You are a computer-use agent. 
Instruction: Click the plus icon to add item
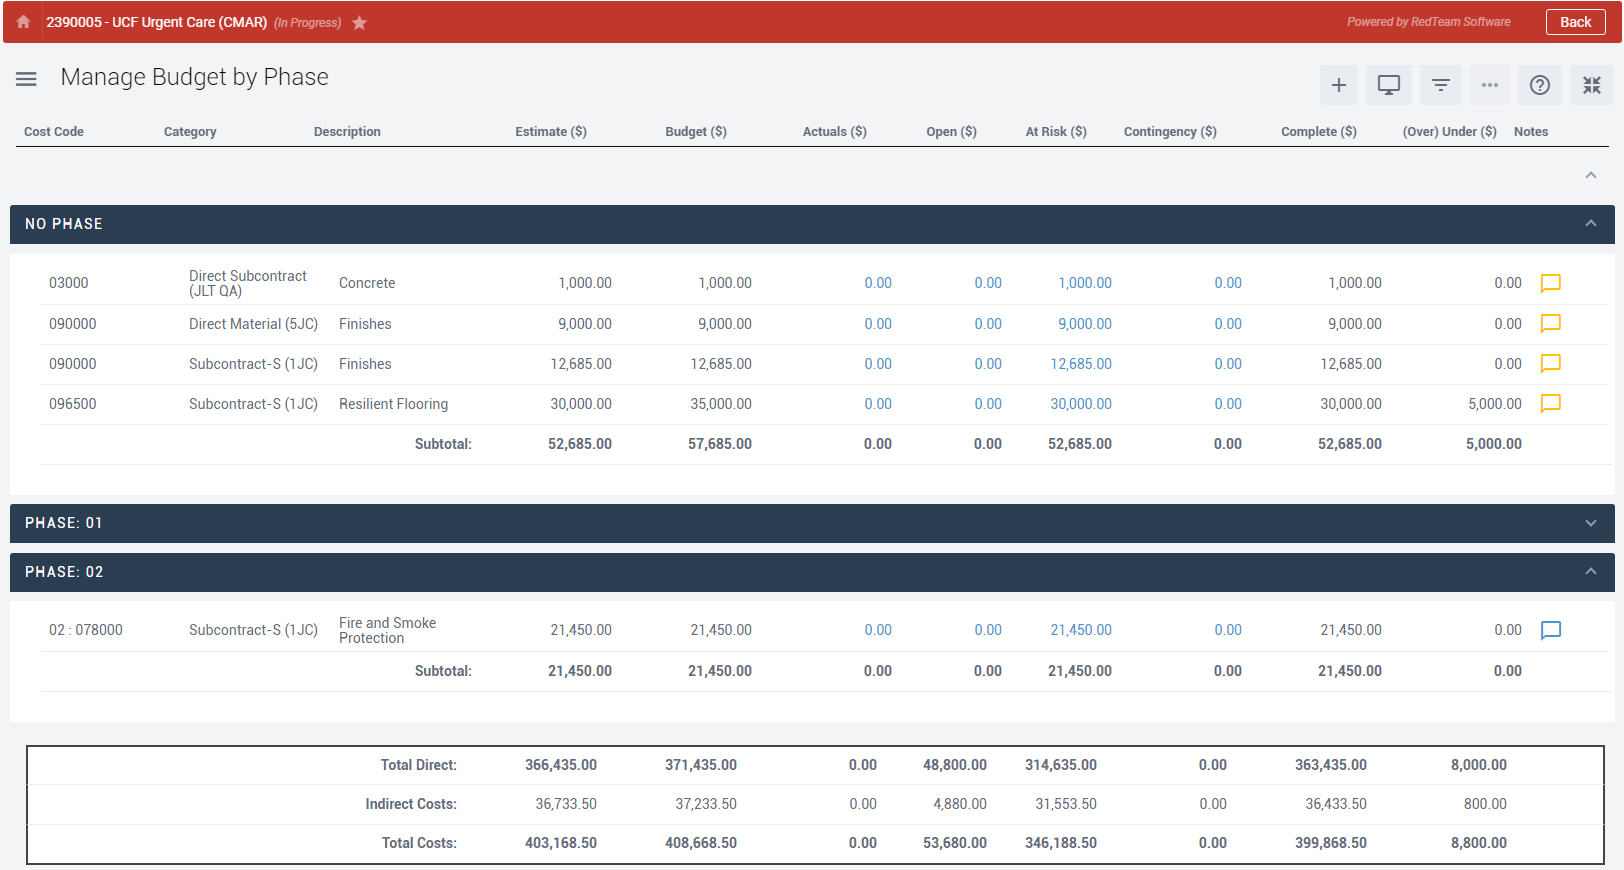1338,86
